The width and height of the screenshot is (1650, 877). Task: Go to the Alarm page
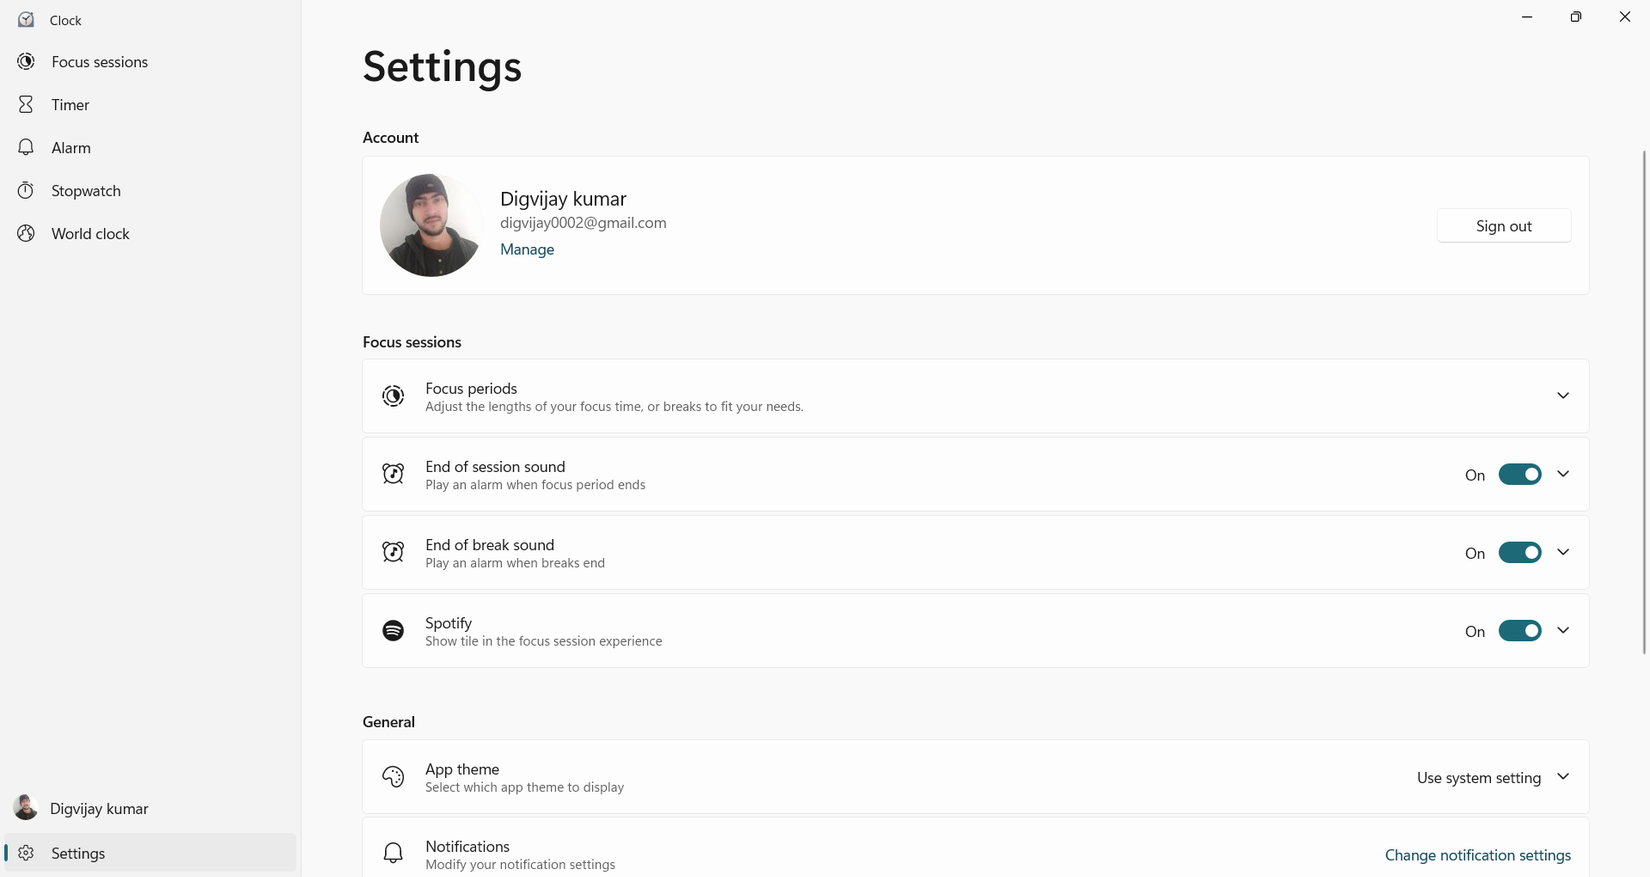tap(71, 148)
